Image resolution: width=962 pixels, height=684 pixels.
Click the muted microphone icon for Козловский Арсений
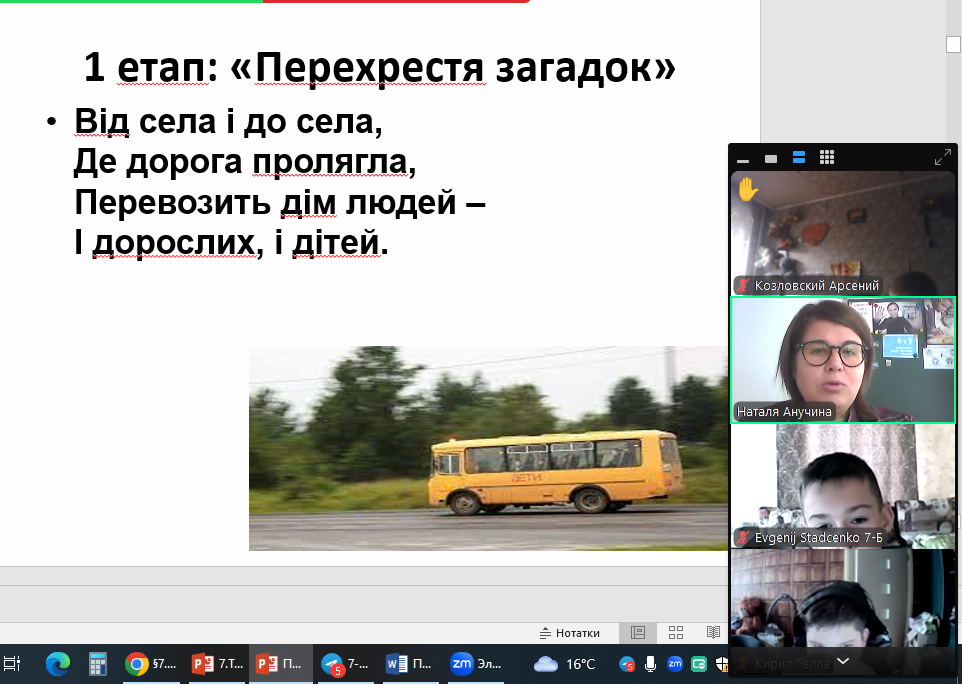point(744,285)
